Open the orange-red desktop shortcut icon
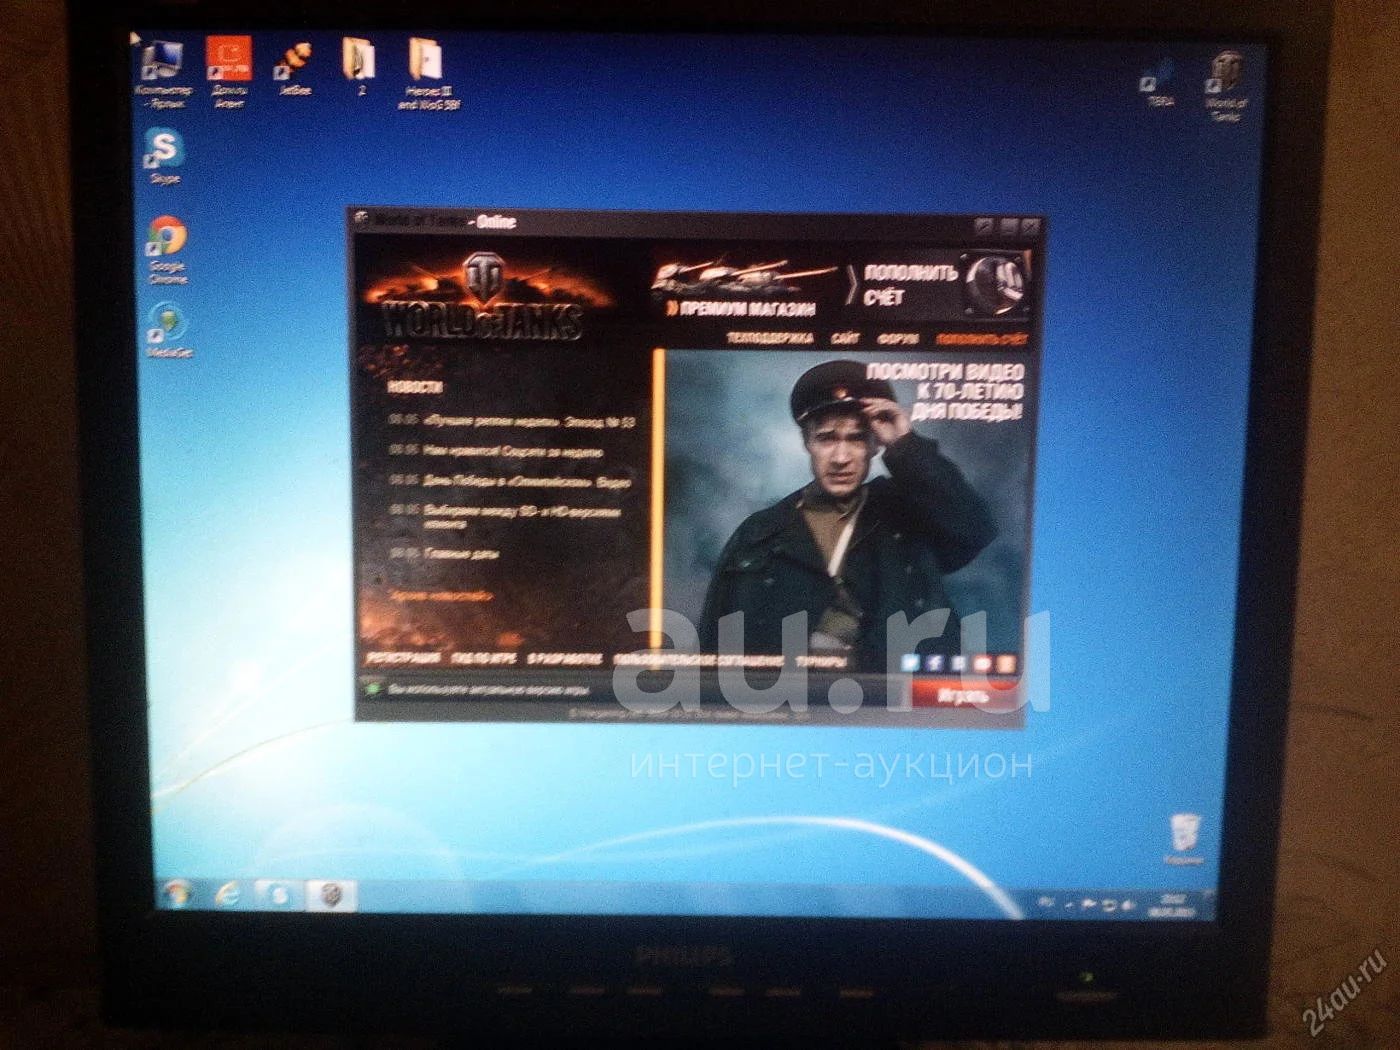This screenshot has height=1050, width=1400. (229, 72)
